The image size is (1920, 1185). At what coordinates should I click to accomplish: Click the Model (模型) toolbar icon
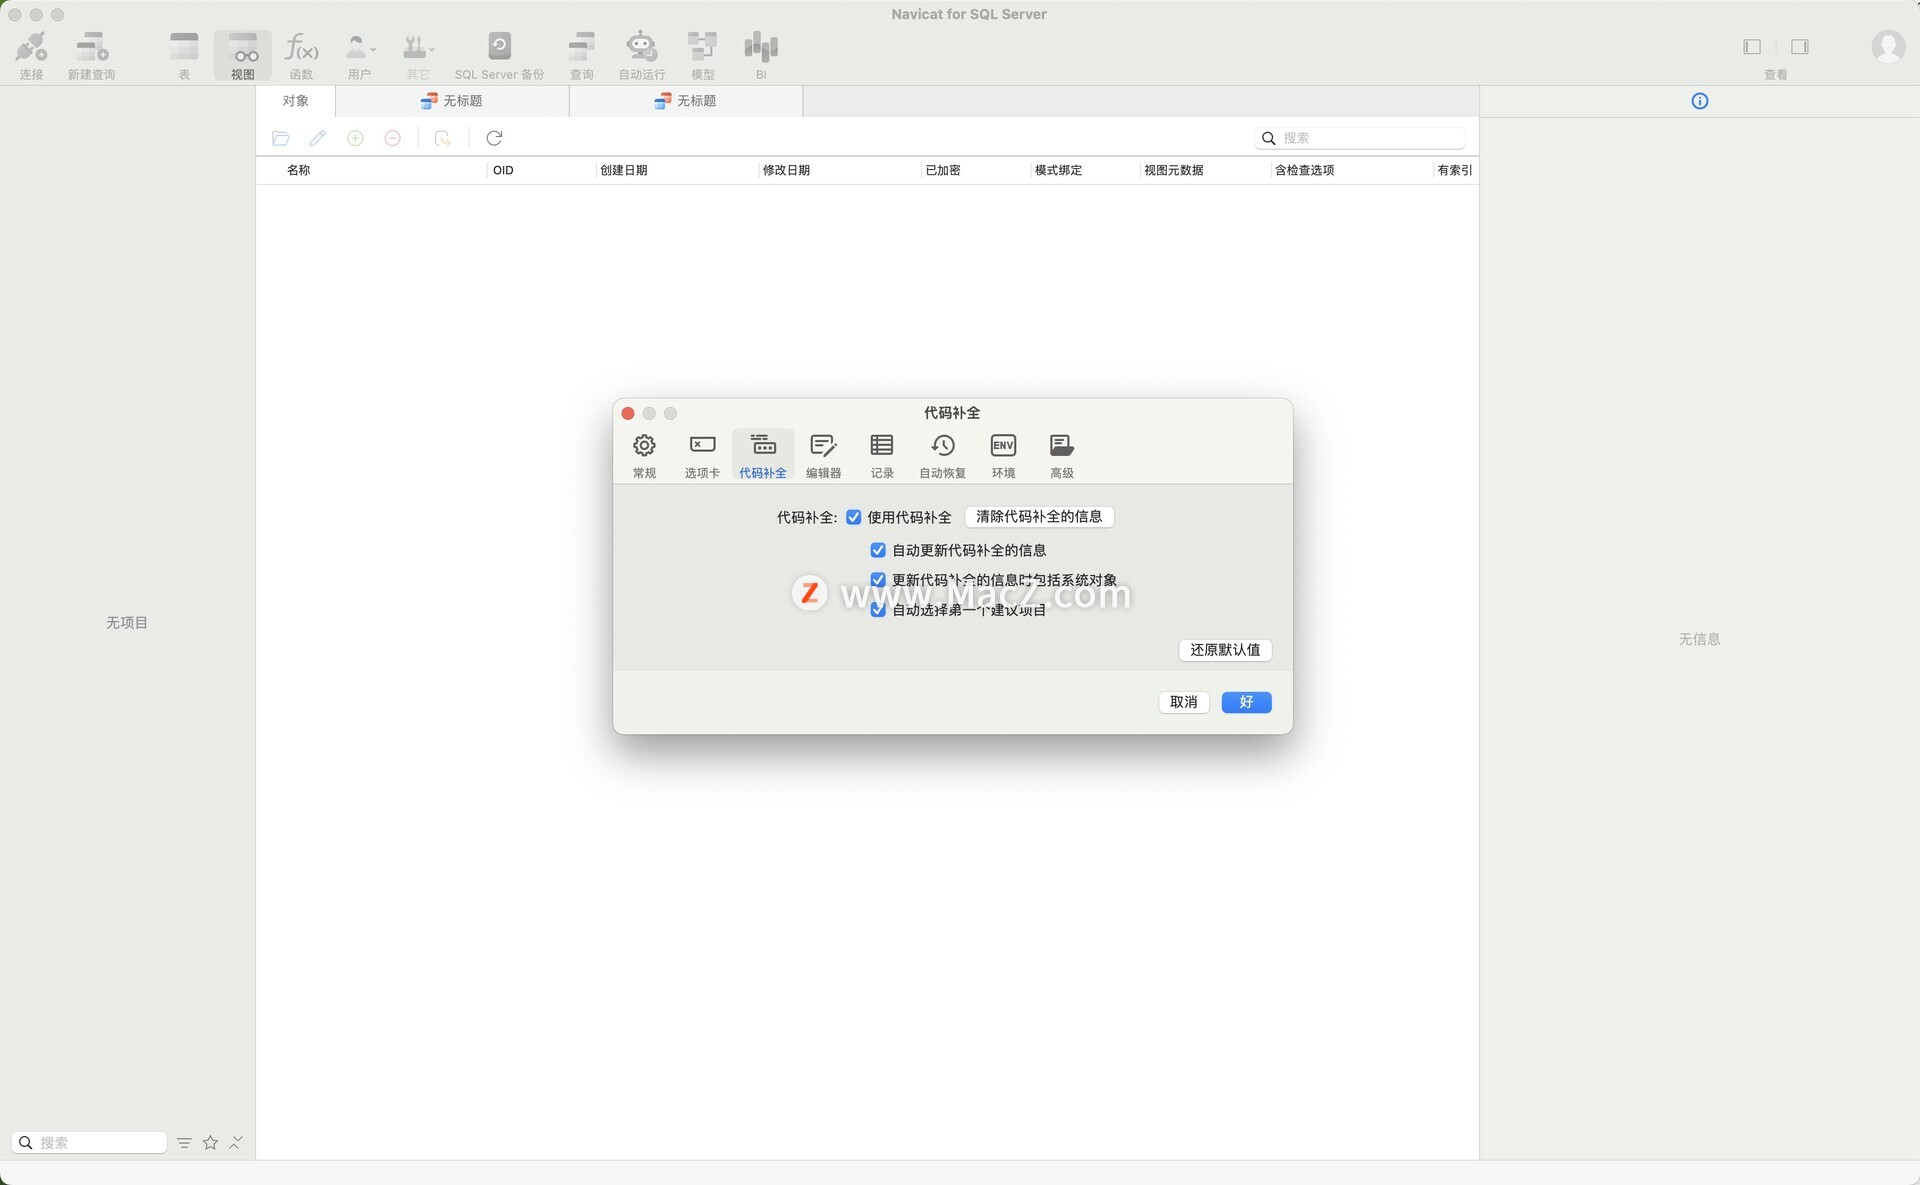pos(703,55)
